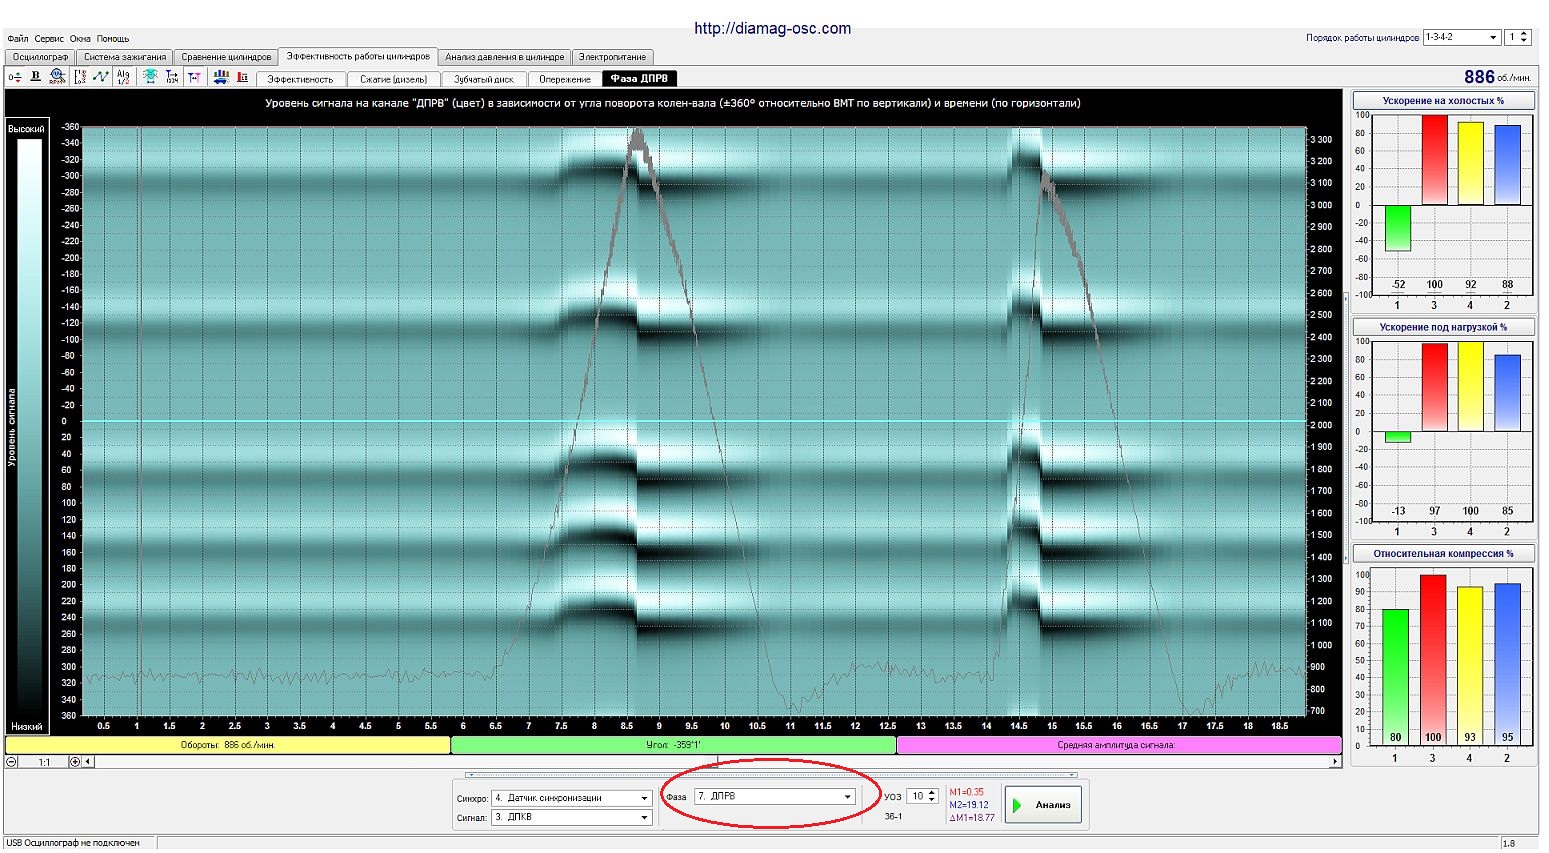1549x853 pixels.
Task: Click the T-arrow 1234 toolbar icon
Action: (172, 77)
